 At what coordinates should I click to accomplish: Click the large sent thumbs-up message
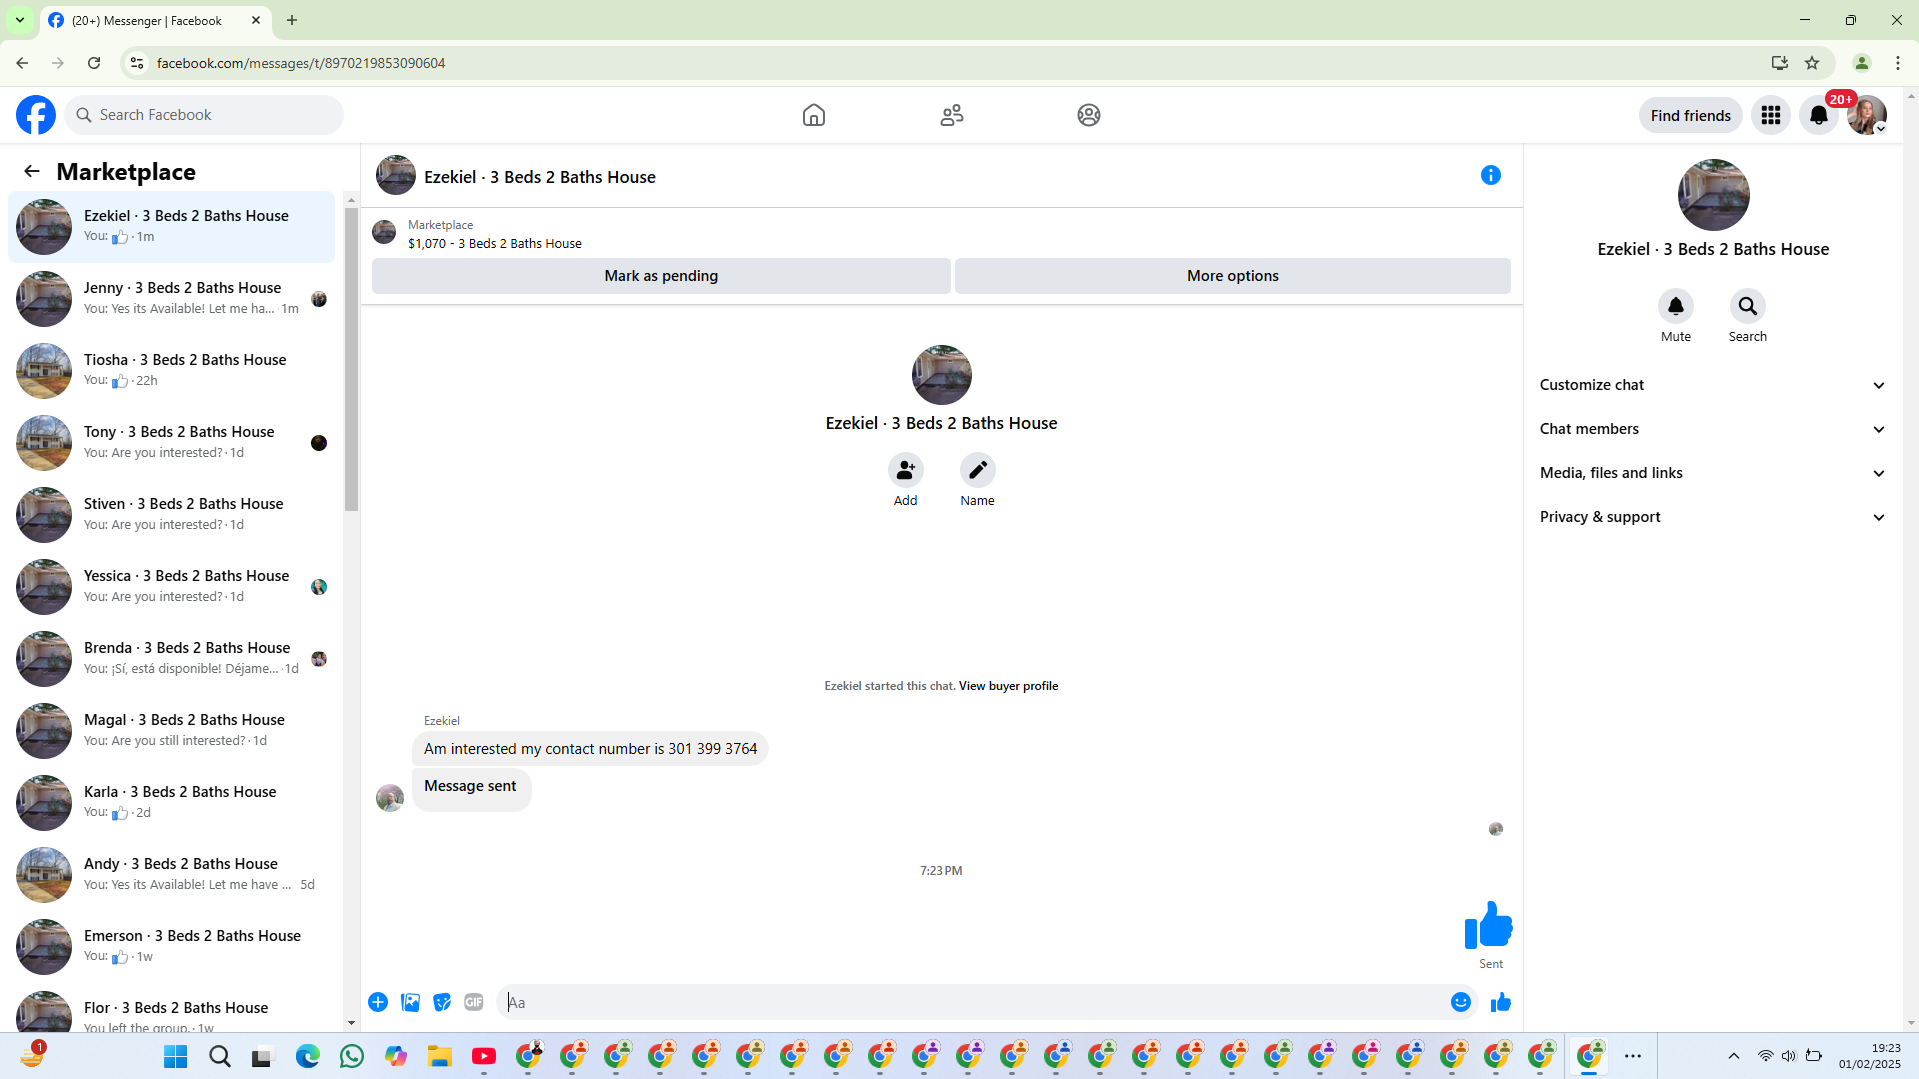coord(1488,925)
